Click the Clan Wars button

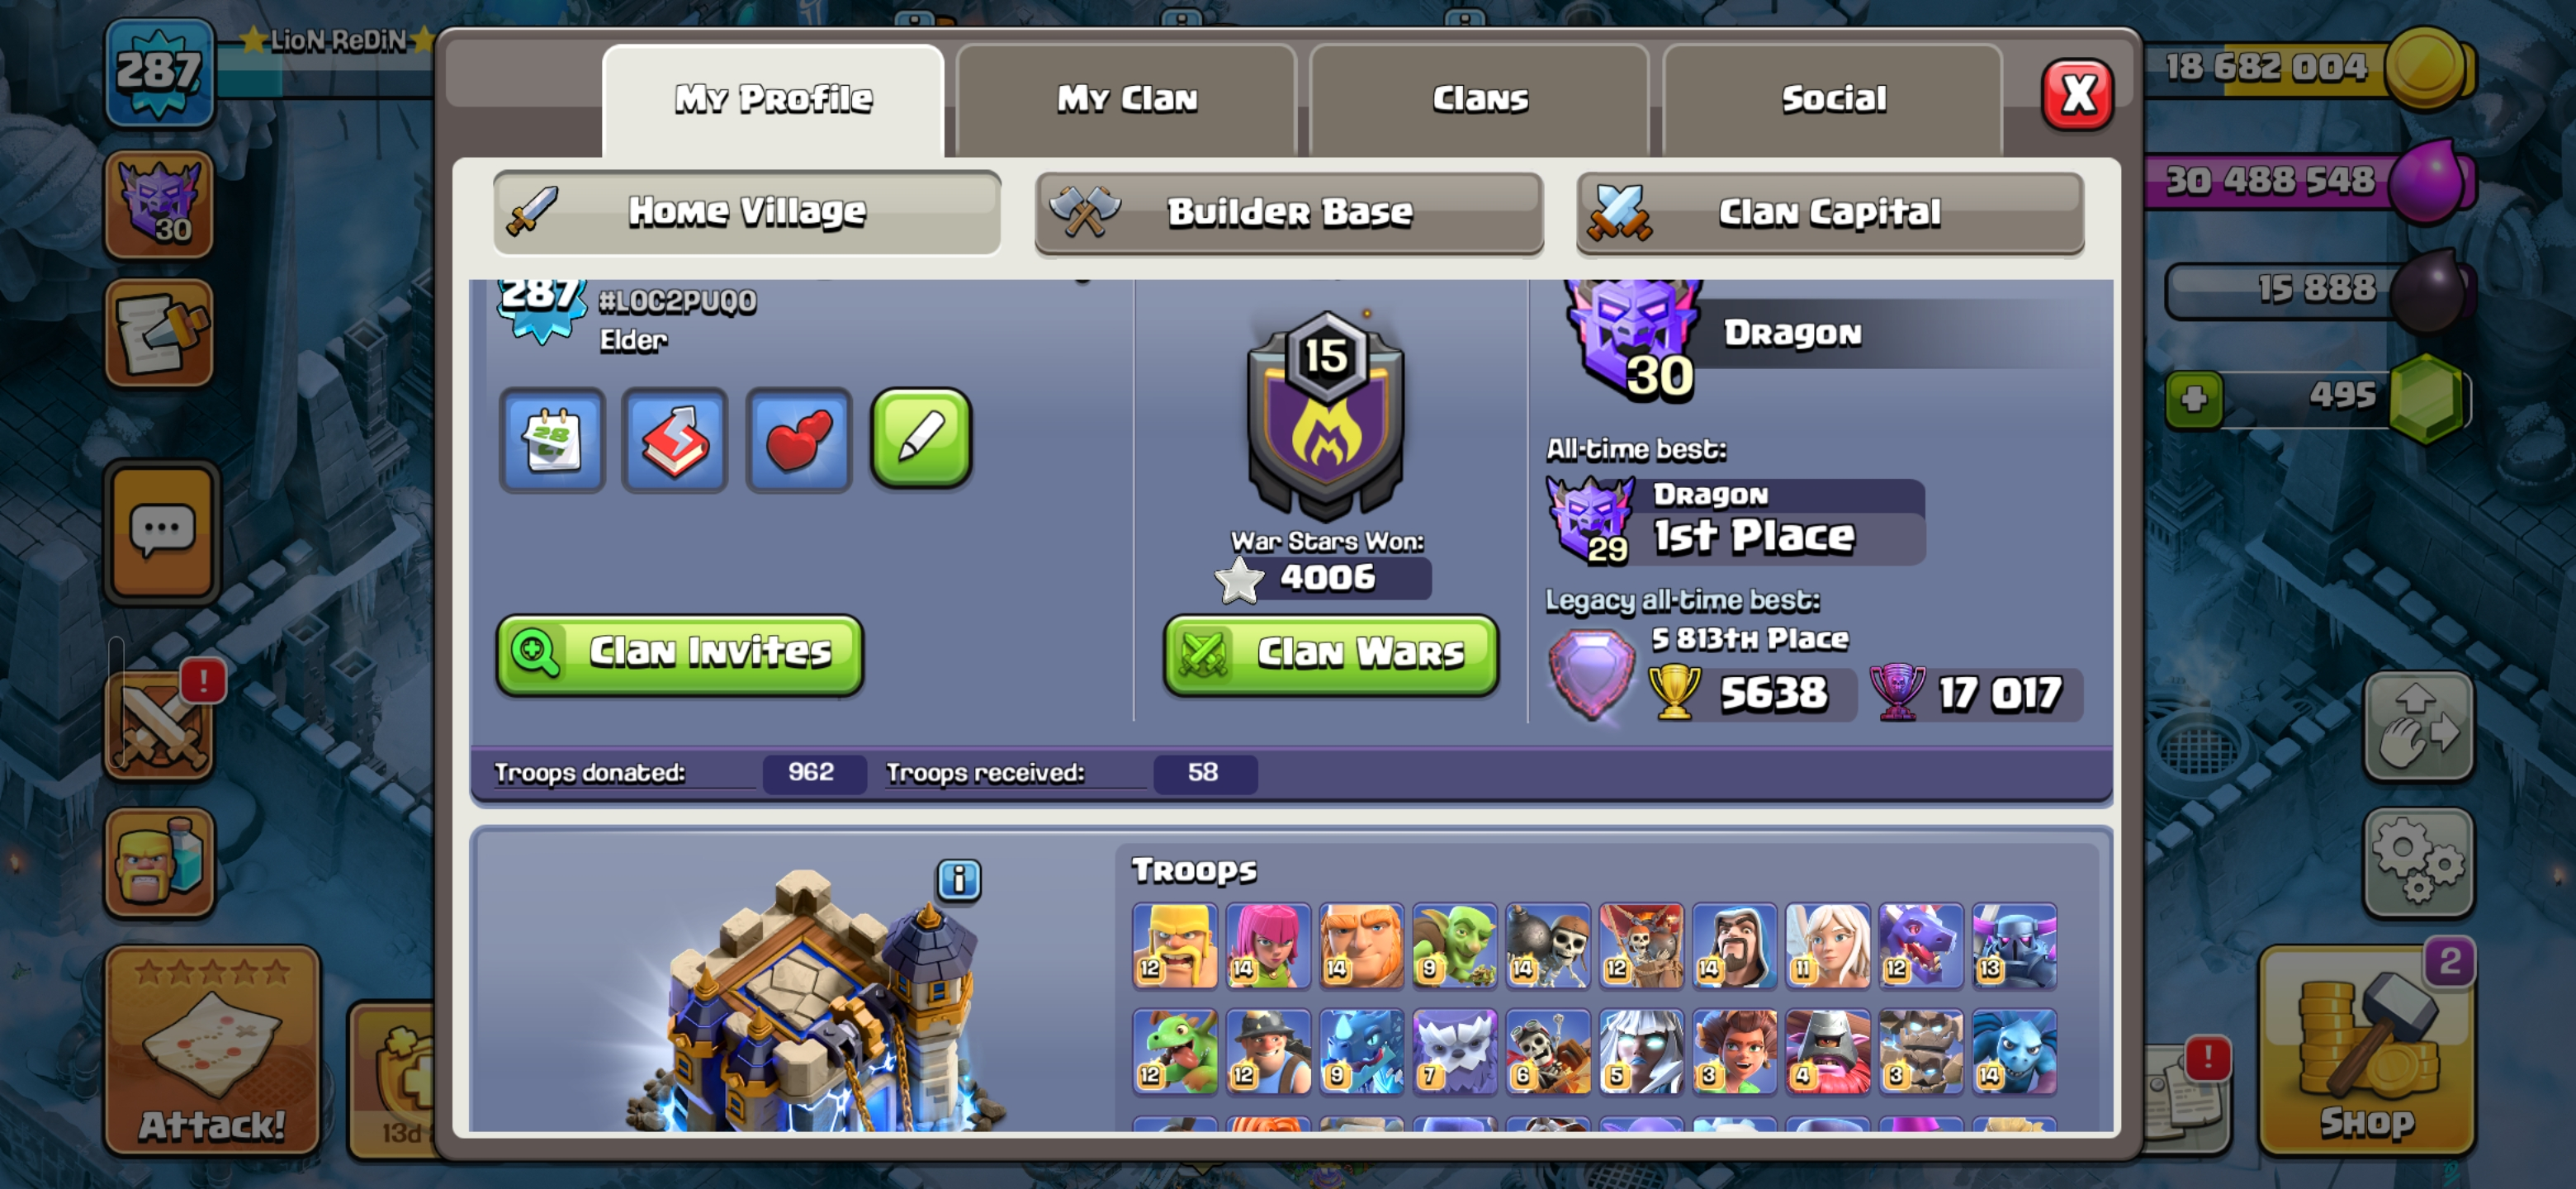coord(1330,653)
